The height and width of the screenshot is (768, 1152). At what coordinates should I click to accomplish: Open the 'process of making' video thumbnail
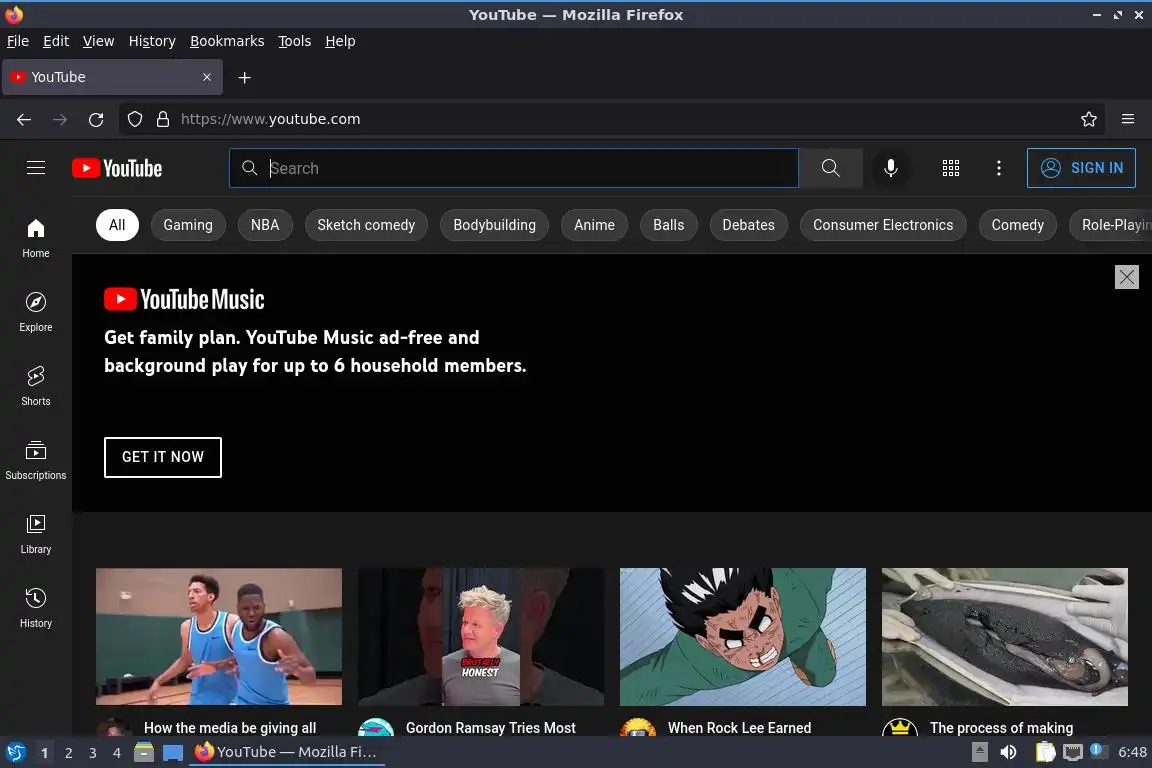coord(1004,636)
